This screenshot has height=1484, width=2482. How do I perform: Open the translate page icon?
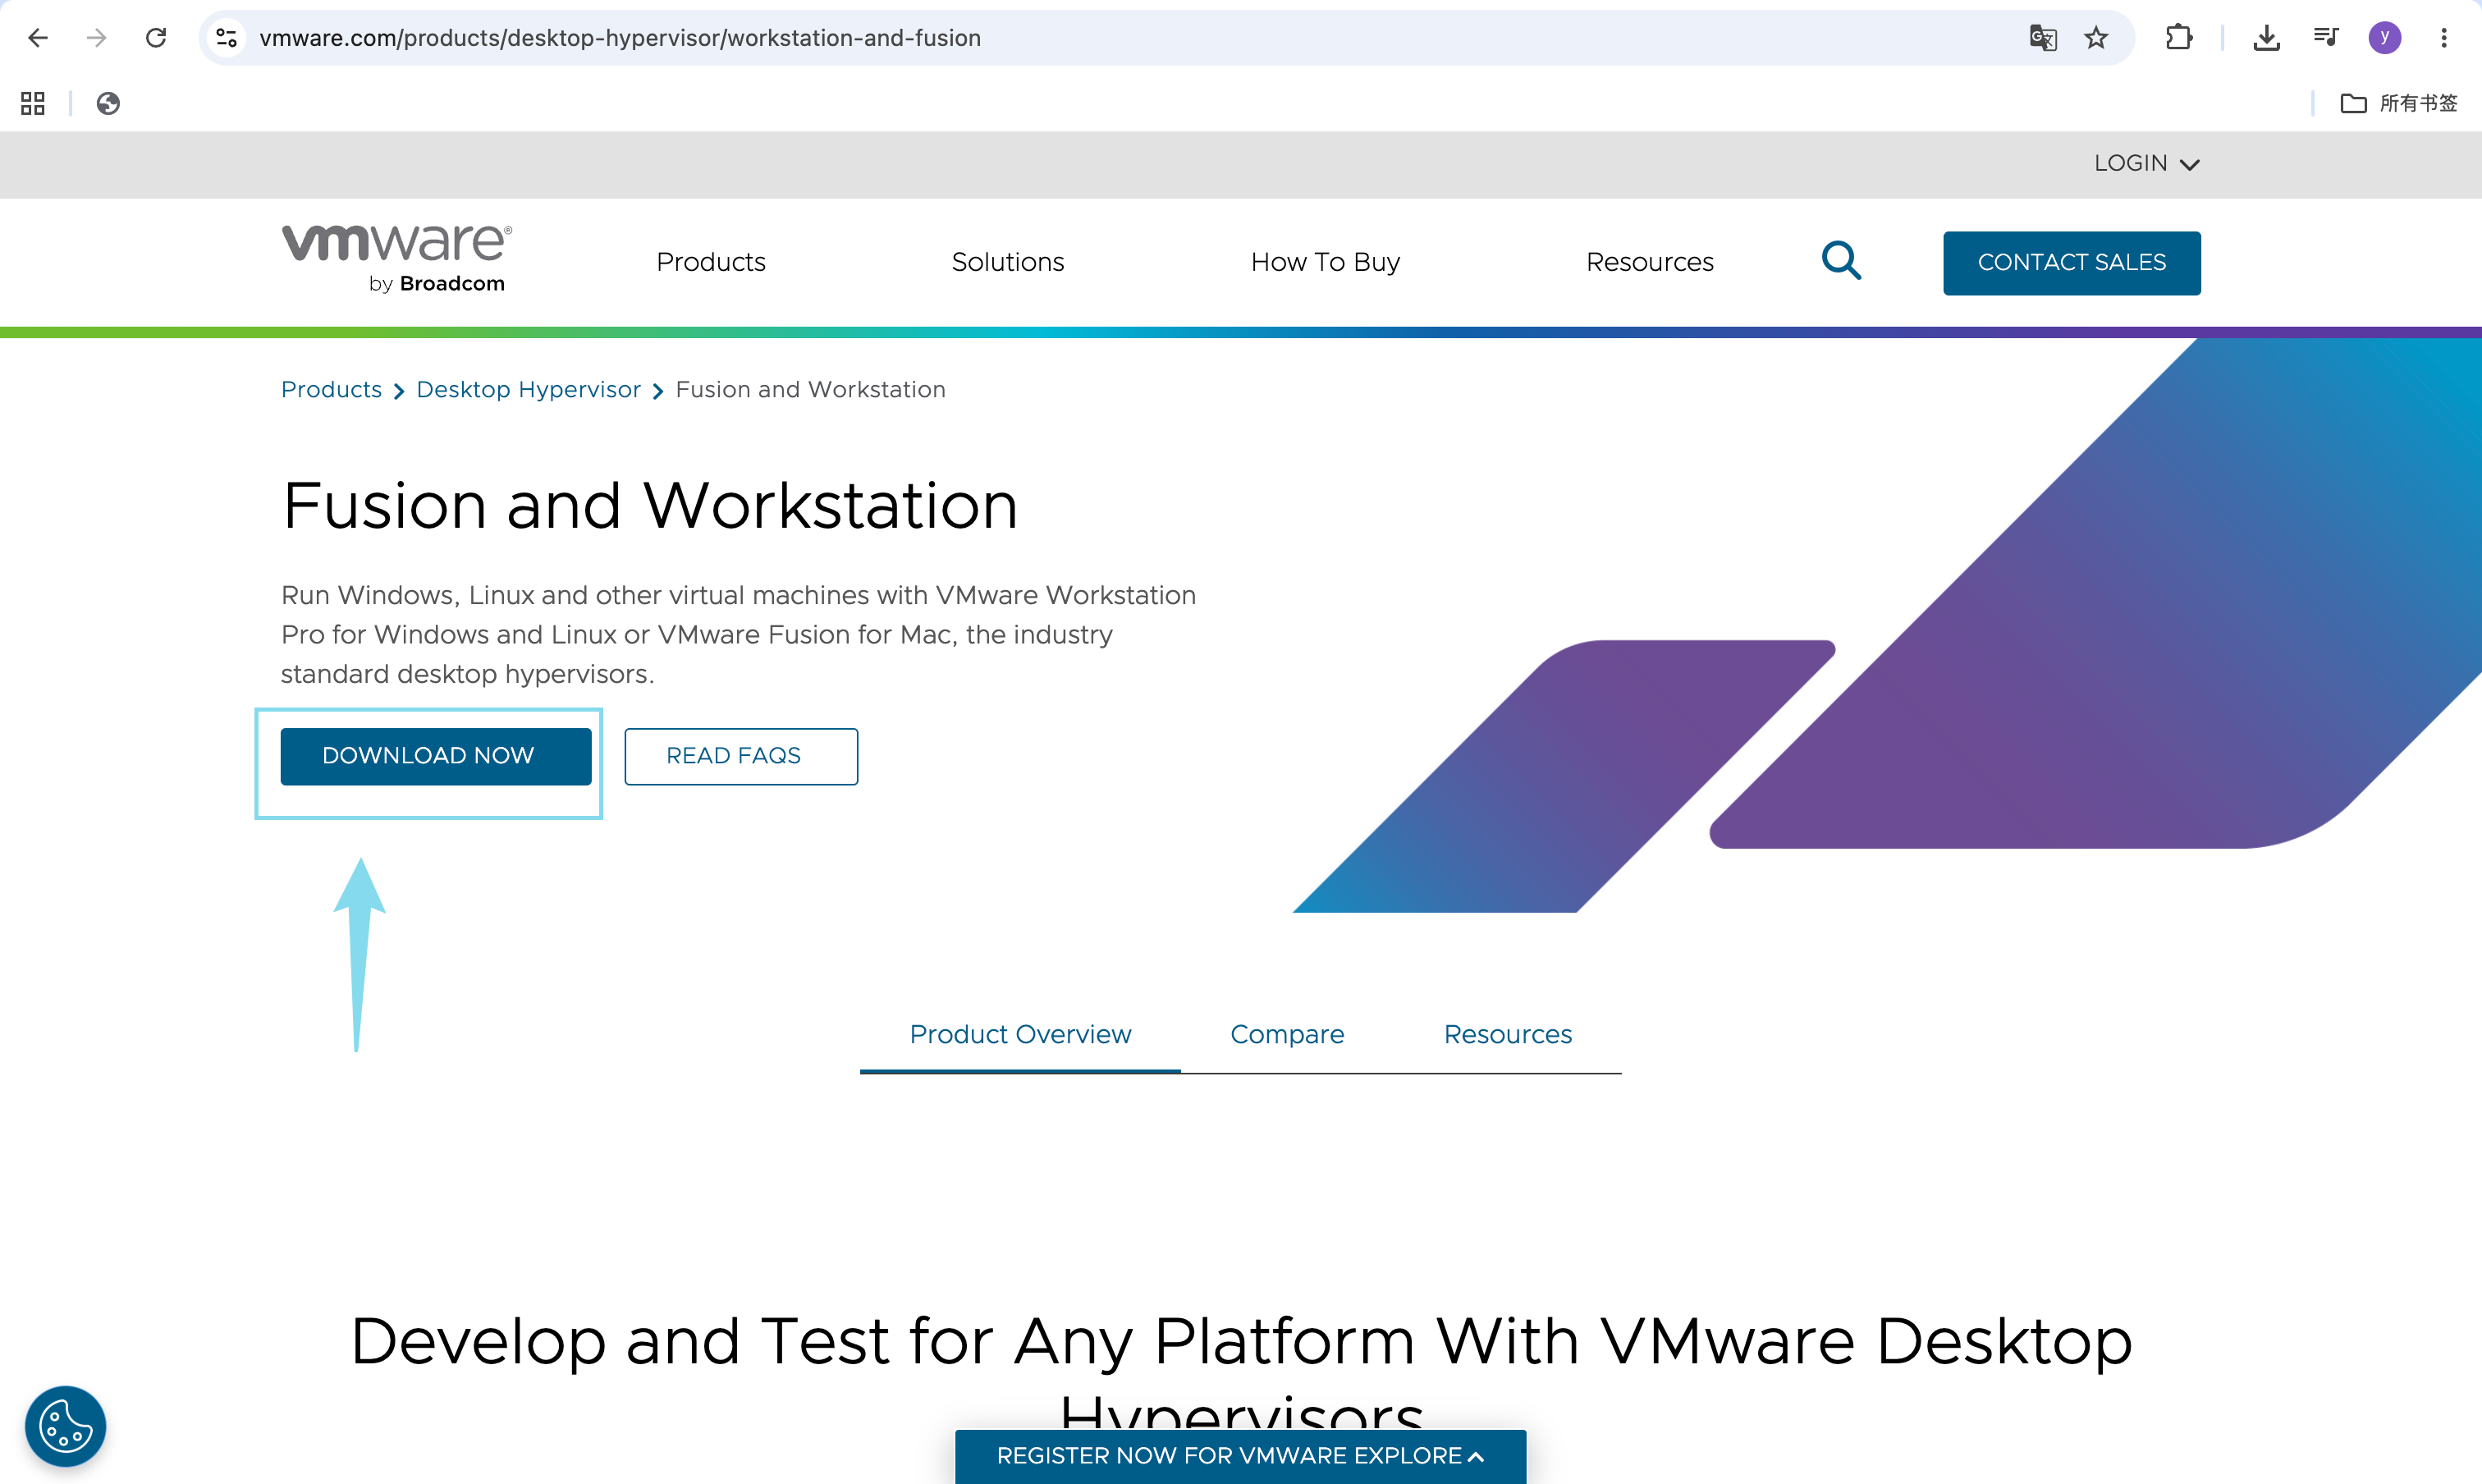coord(2042,38)
